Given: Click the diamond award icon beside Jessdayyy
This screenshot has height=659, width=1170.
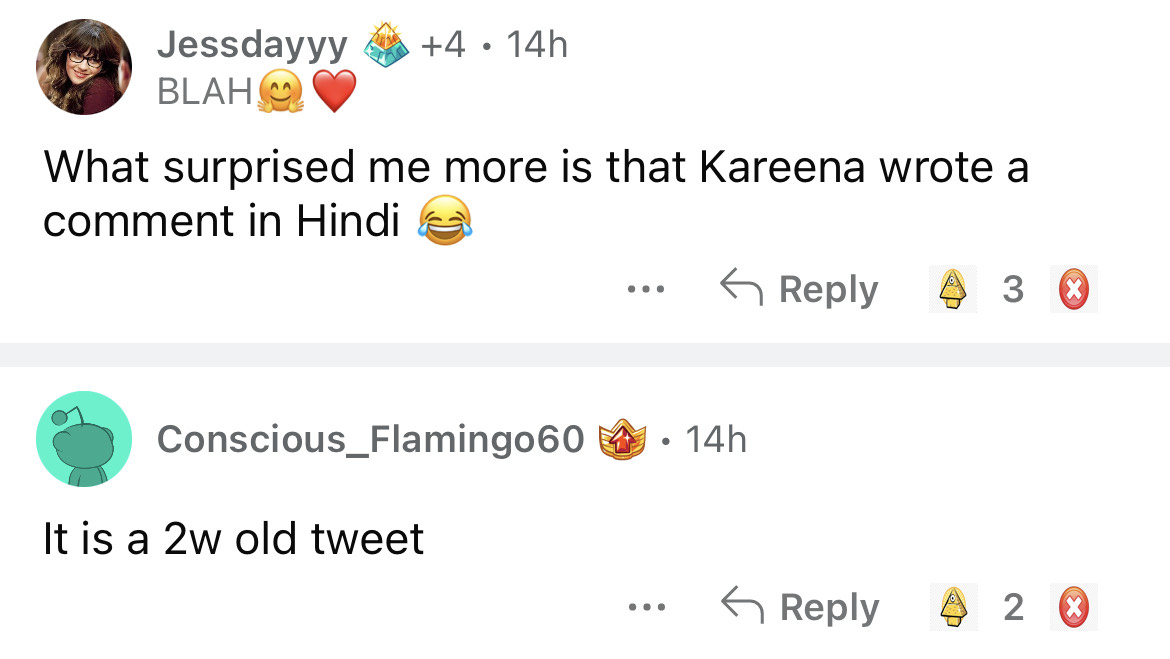Looking at the screenshot, I should click(386, 45).
